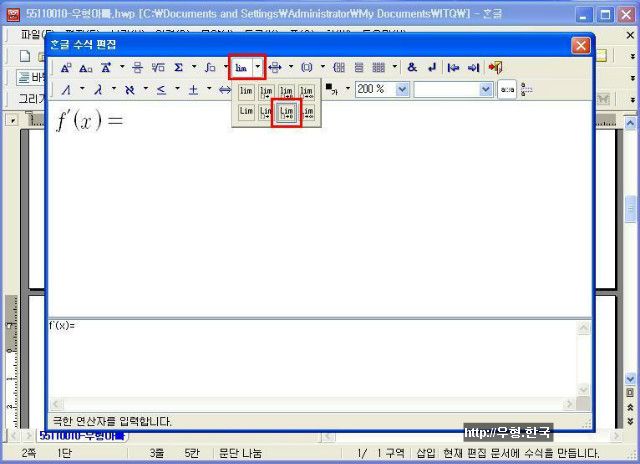This screenshot has width=640, height=464.
Task: Close the equation editor dialog
Action: coord(580,45)
